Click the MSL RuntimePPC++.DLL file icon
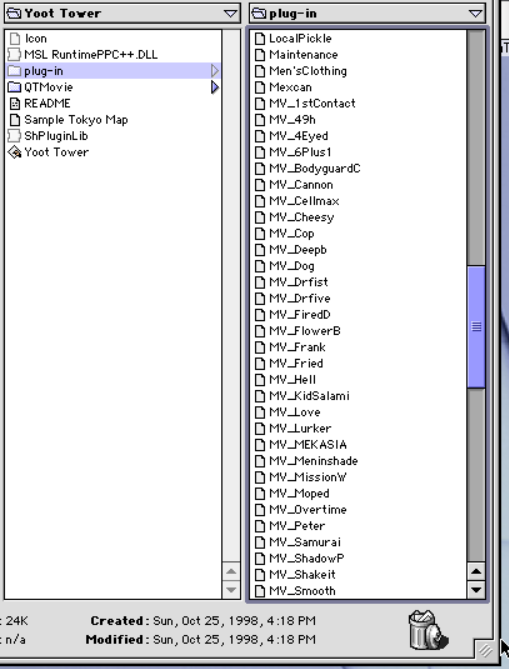The width and height of the screenshot is (509, 669). pos(15,55)
